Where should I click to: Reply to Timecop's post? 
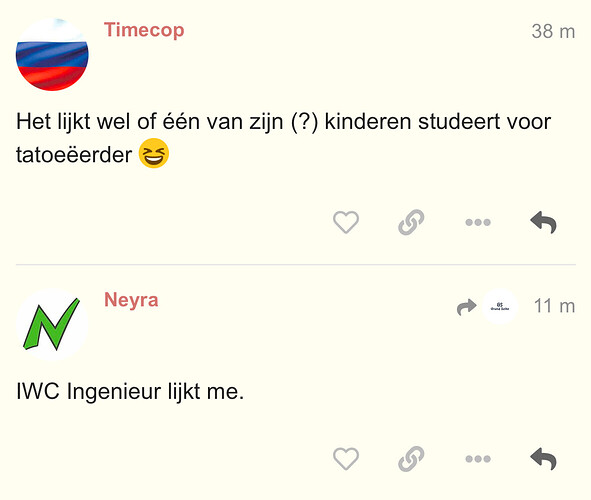point(544,222)
